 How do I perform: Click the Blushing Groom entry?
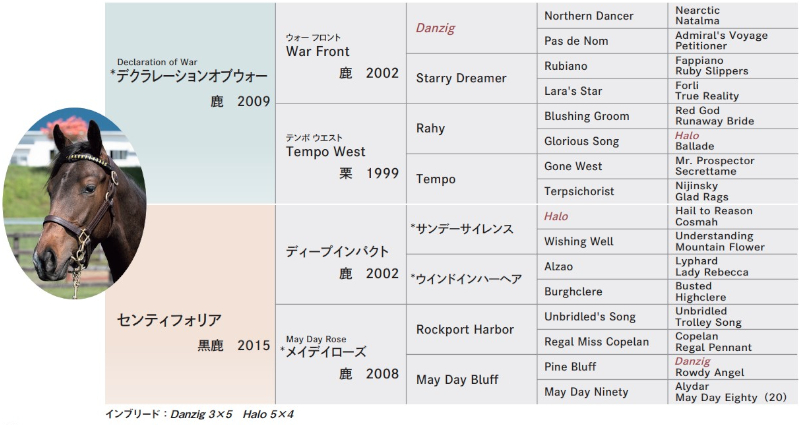click(602, 116)
